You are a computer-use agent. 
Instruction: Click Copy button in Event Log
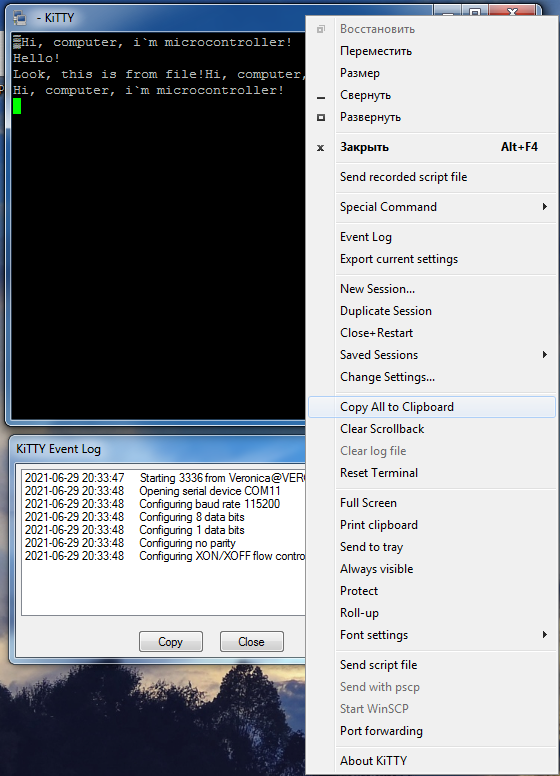click(x=171, y=641)
